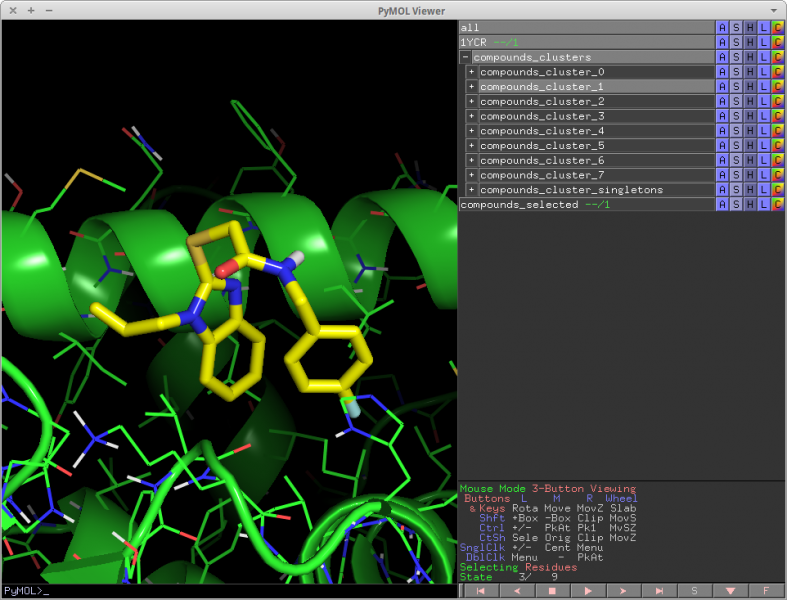This screenshot has width=787, height=600.
Task: Open Label menu for compounds_cluster_3
Action: [x=764, y=116]
